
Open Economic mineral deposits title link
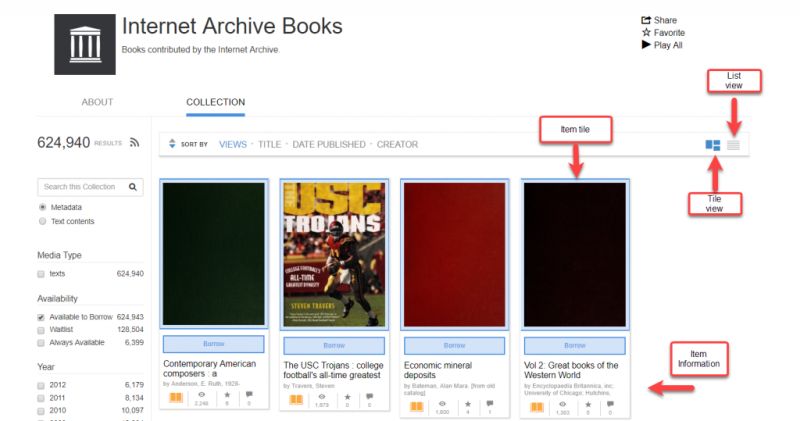coord(438,370)
